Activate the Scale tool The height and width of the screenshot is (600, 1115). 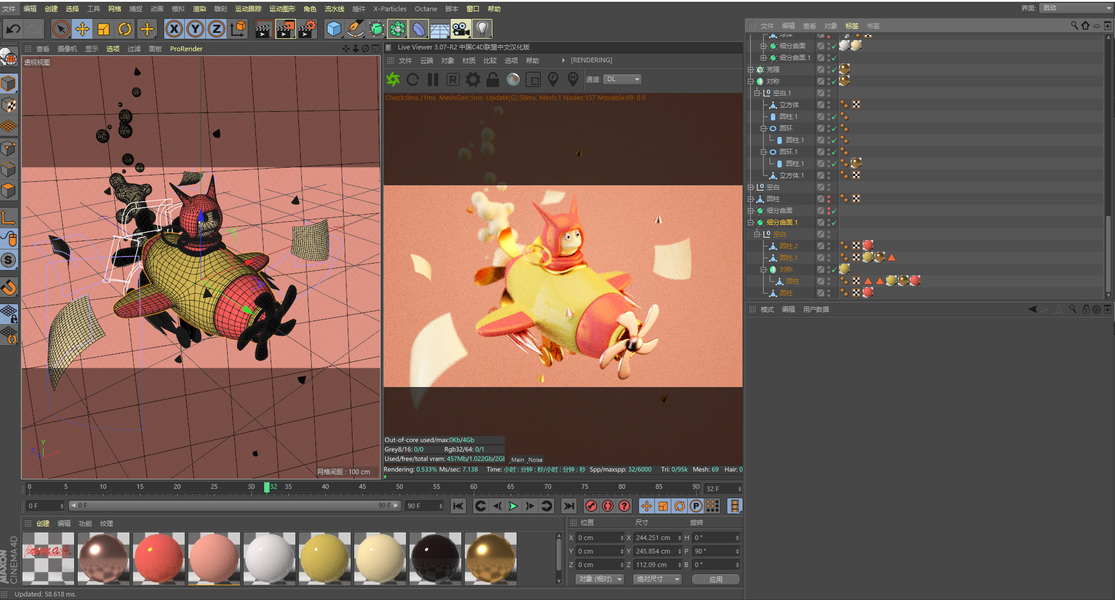[x=104, y=29]
